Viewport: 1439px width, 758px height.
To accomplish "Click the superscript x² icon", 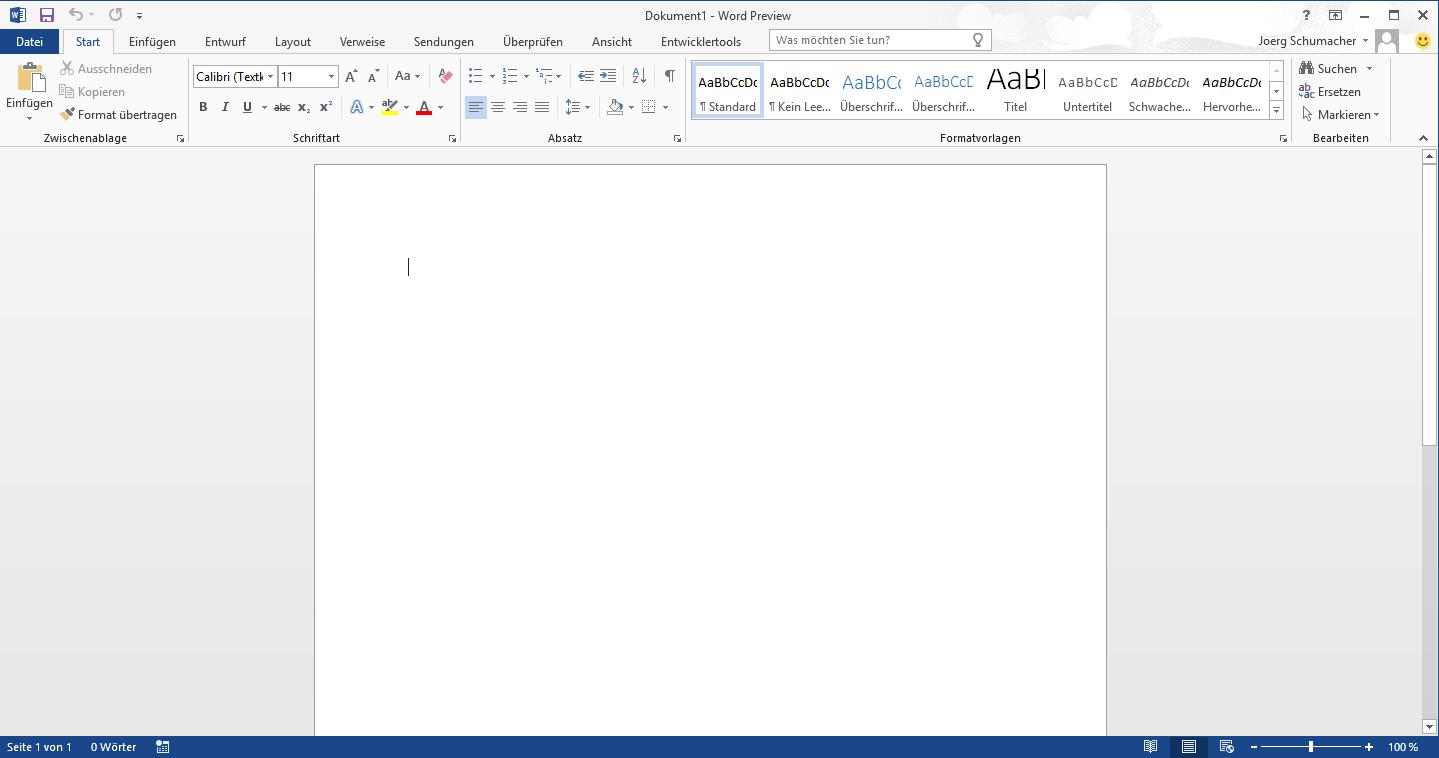I will point(325,107).
